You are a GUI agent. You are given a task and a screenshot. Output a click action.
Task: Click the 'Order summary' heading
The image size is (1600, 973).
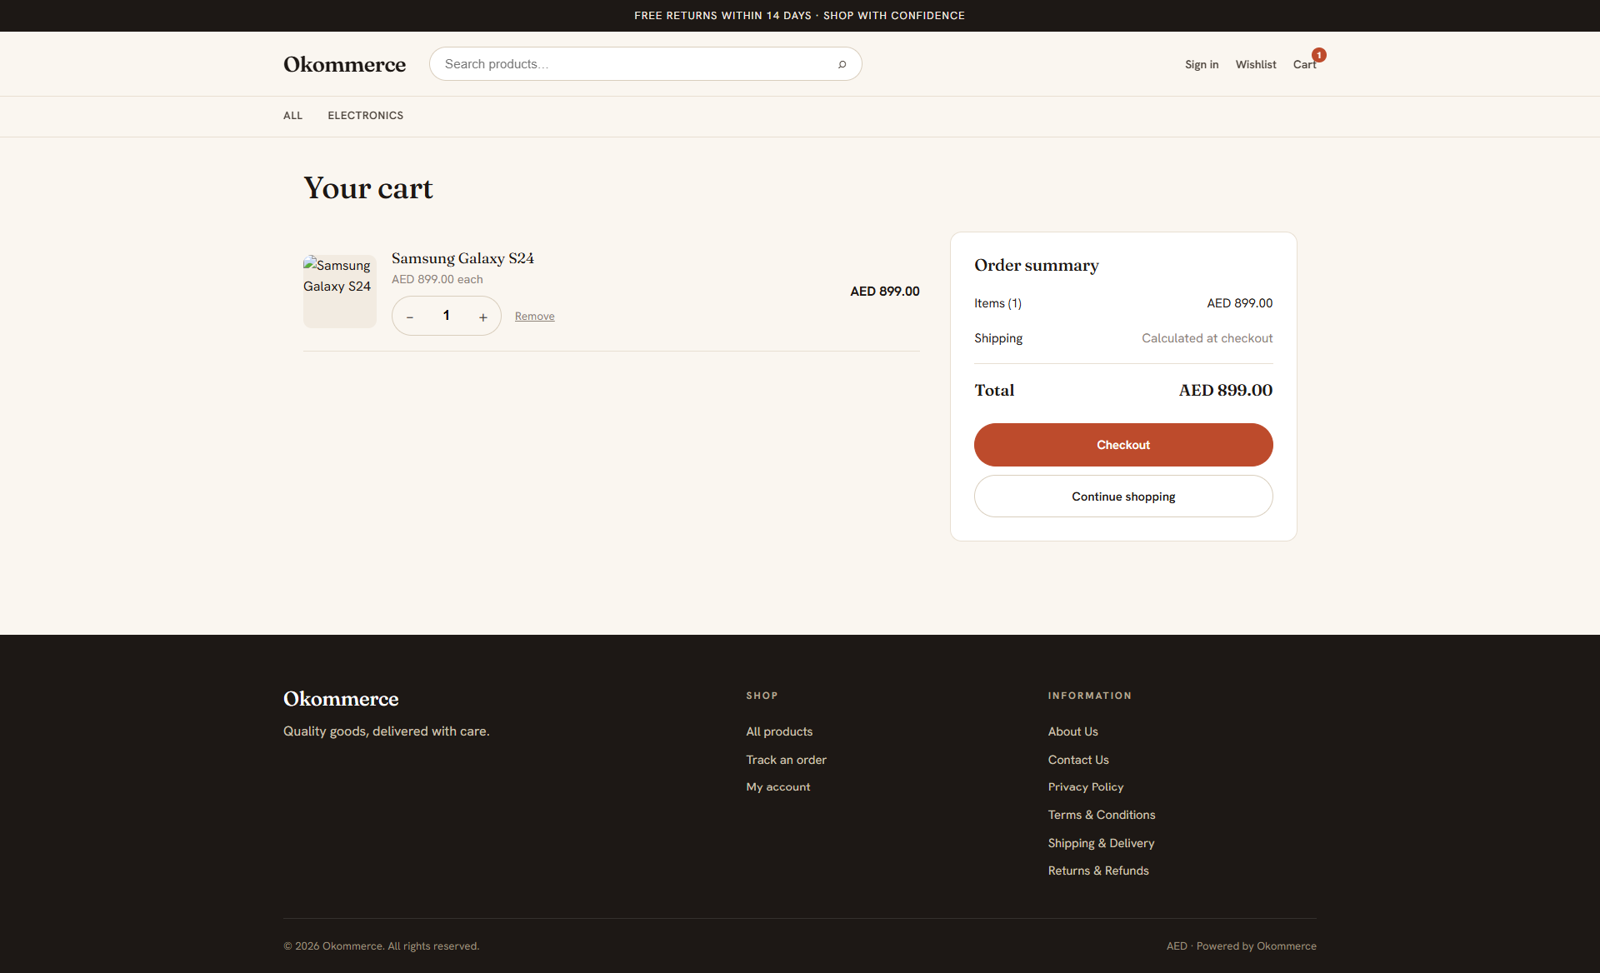click(x=1036, y=265)
